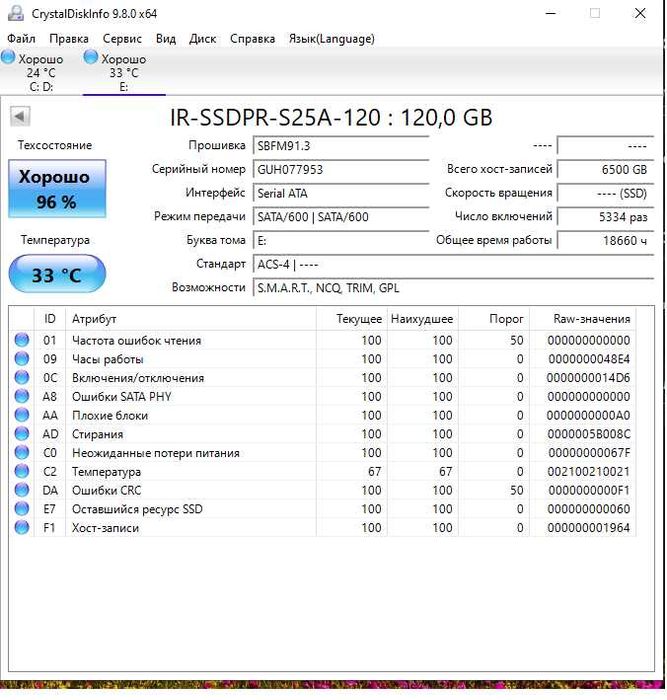Click the Техсостояние label
The width and height of the screenshot is (667, 700).
pos(54,145)
